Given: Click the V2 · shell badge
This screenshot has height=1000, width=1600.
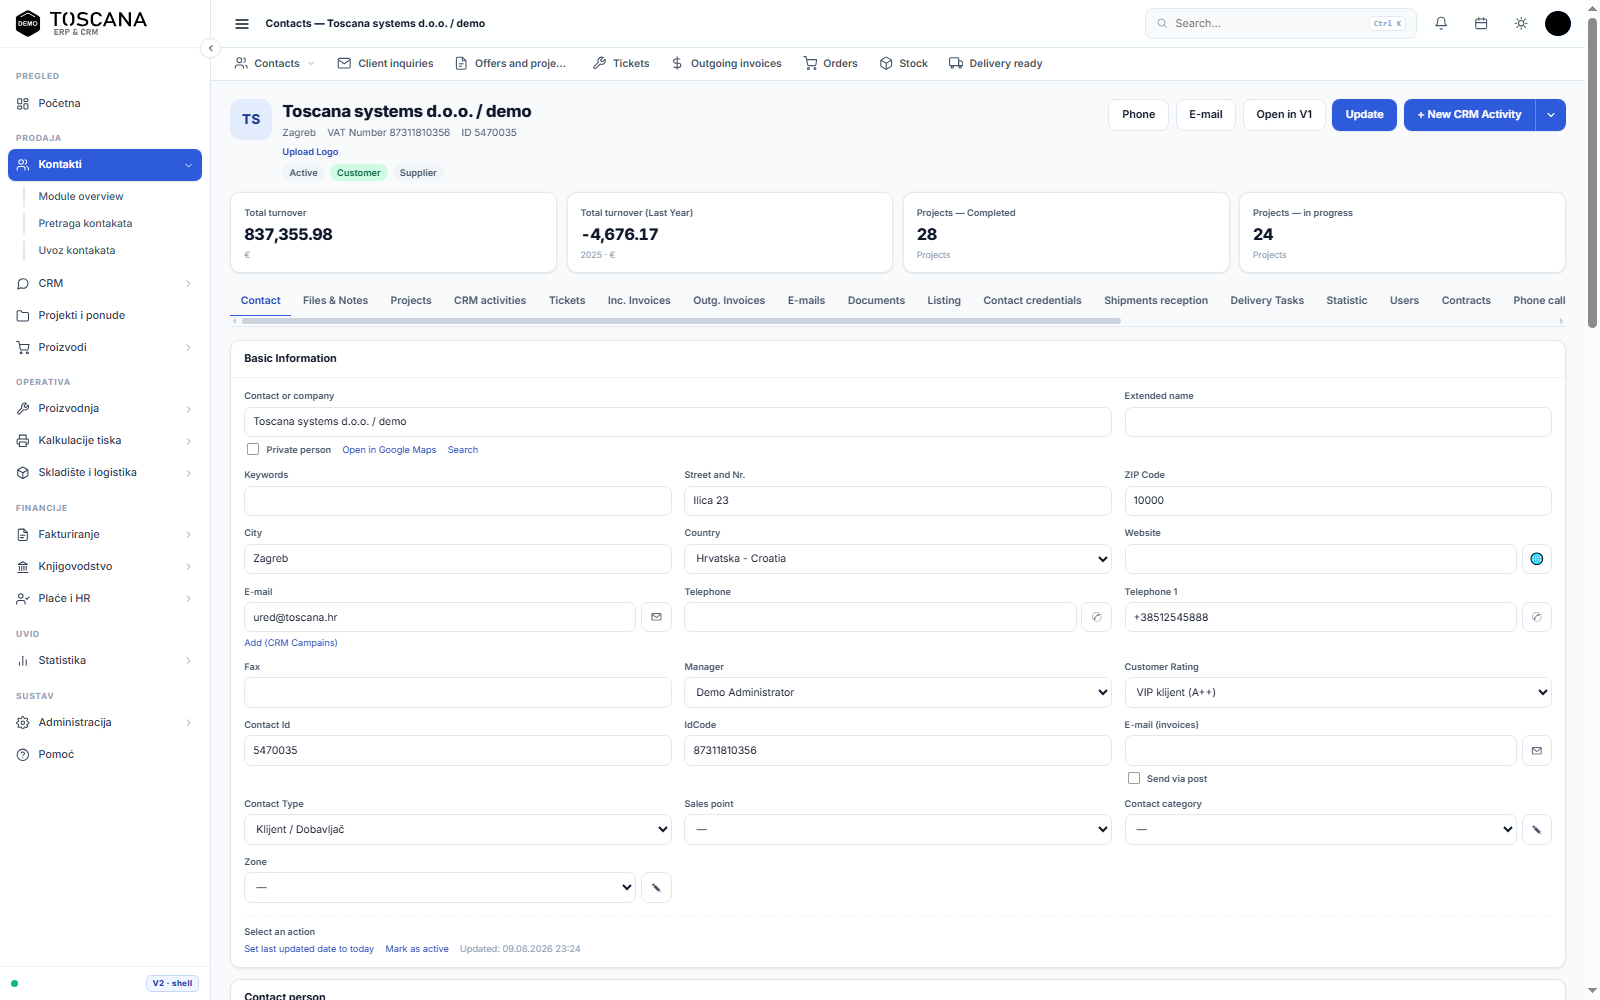Looking at the screenshot, I should pyautogui.click(x=172, y=983).
